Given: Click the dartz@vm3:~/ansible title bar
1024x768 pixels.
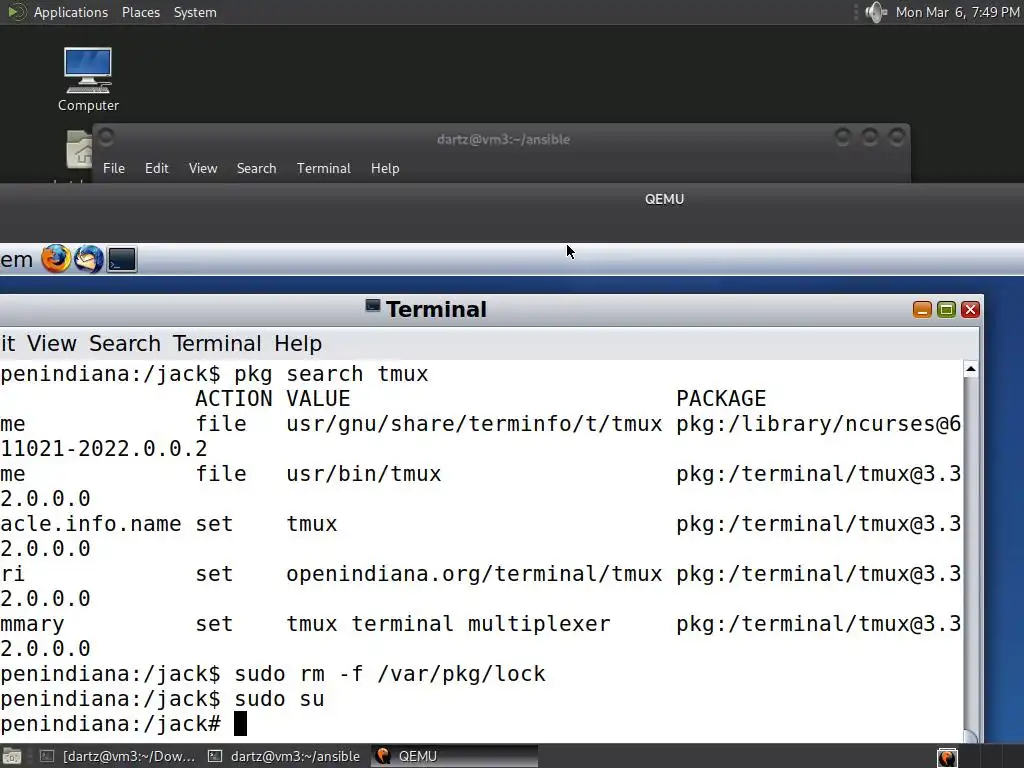Looking at the screenshot, I should tap(502, 139).
